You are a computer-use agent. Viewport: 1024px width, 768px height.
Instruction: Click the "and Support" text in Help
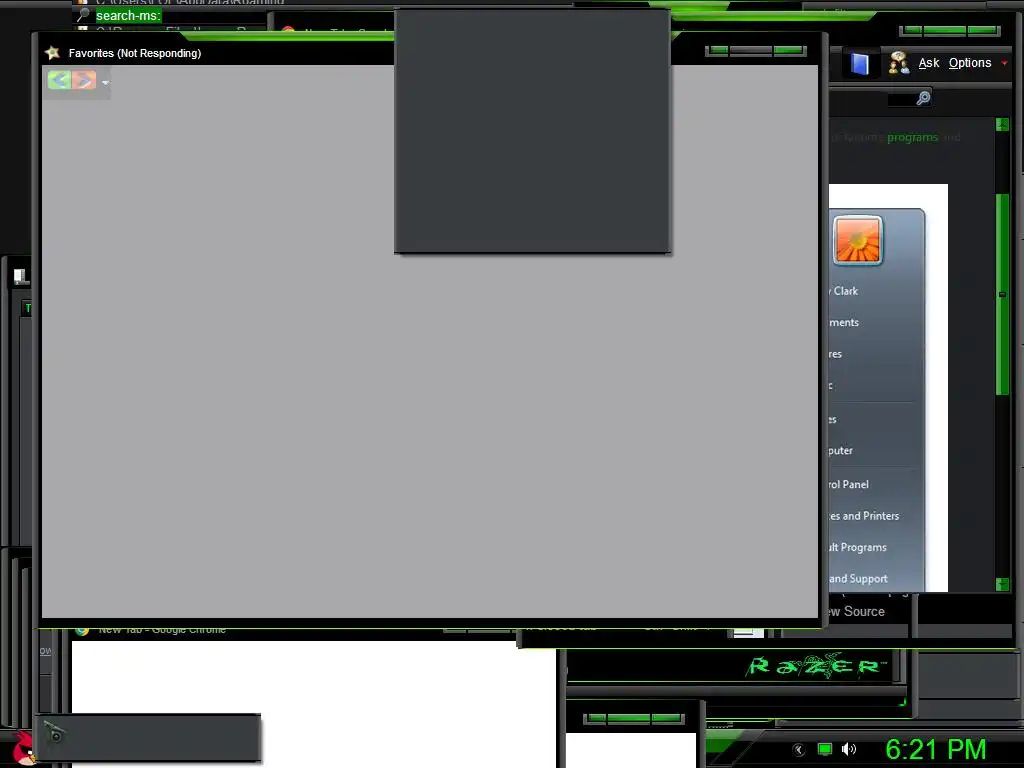pos(858,579)
